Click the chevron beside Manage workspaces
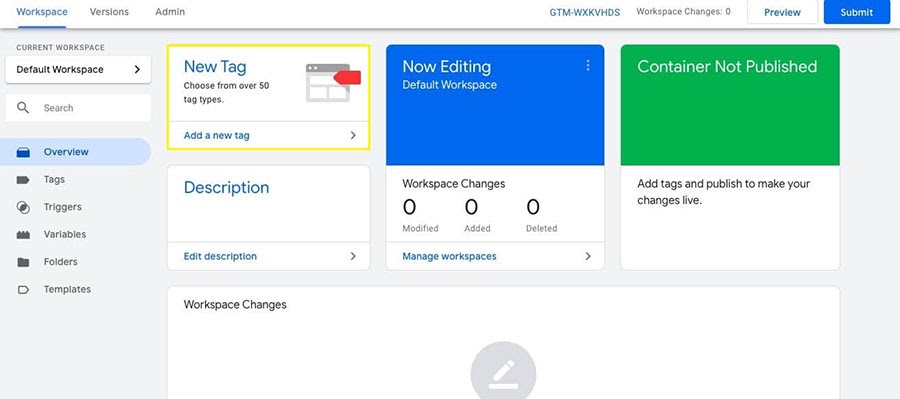This screenshot has width=900, height=399. click(x=588, y=256)
